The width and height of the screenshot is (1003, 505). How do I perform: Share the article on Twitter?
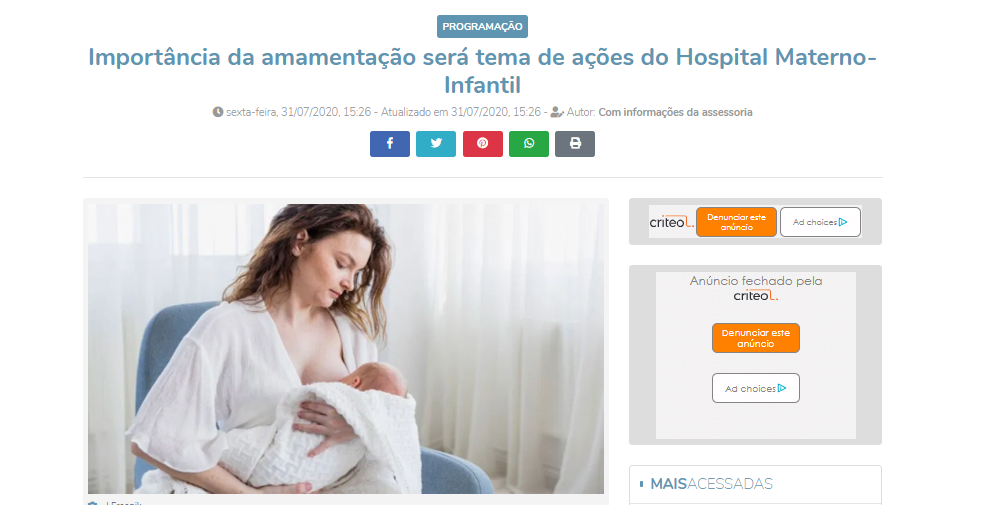[436, 143]
